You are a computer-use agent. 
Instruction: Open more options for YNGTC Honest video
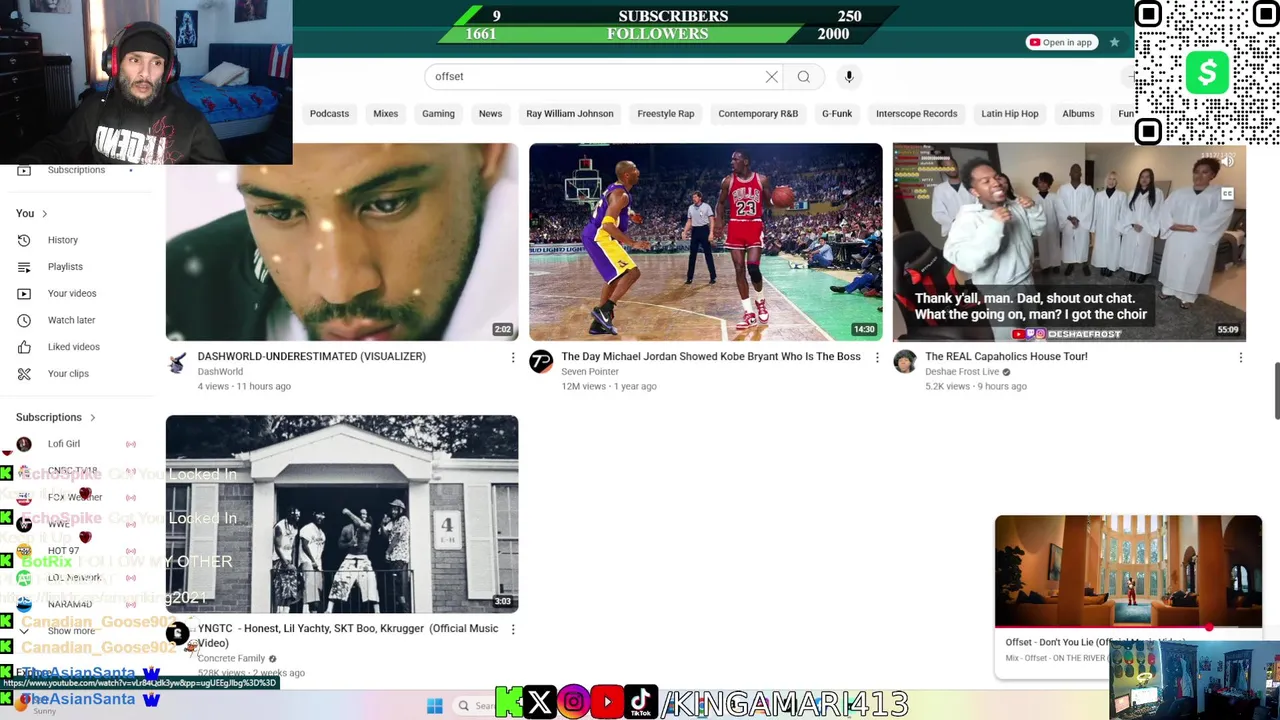click(513, 629)
